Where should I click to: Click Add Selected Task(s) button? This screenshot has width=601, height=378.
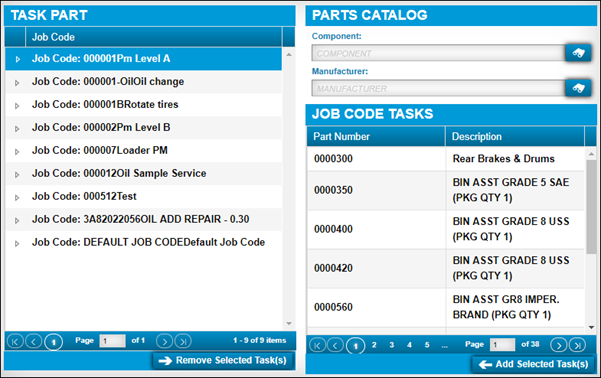pyautogui.click(x=534, y=364)
